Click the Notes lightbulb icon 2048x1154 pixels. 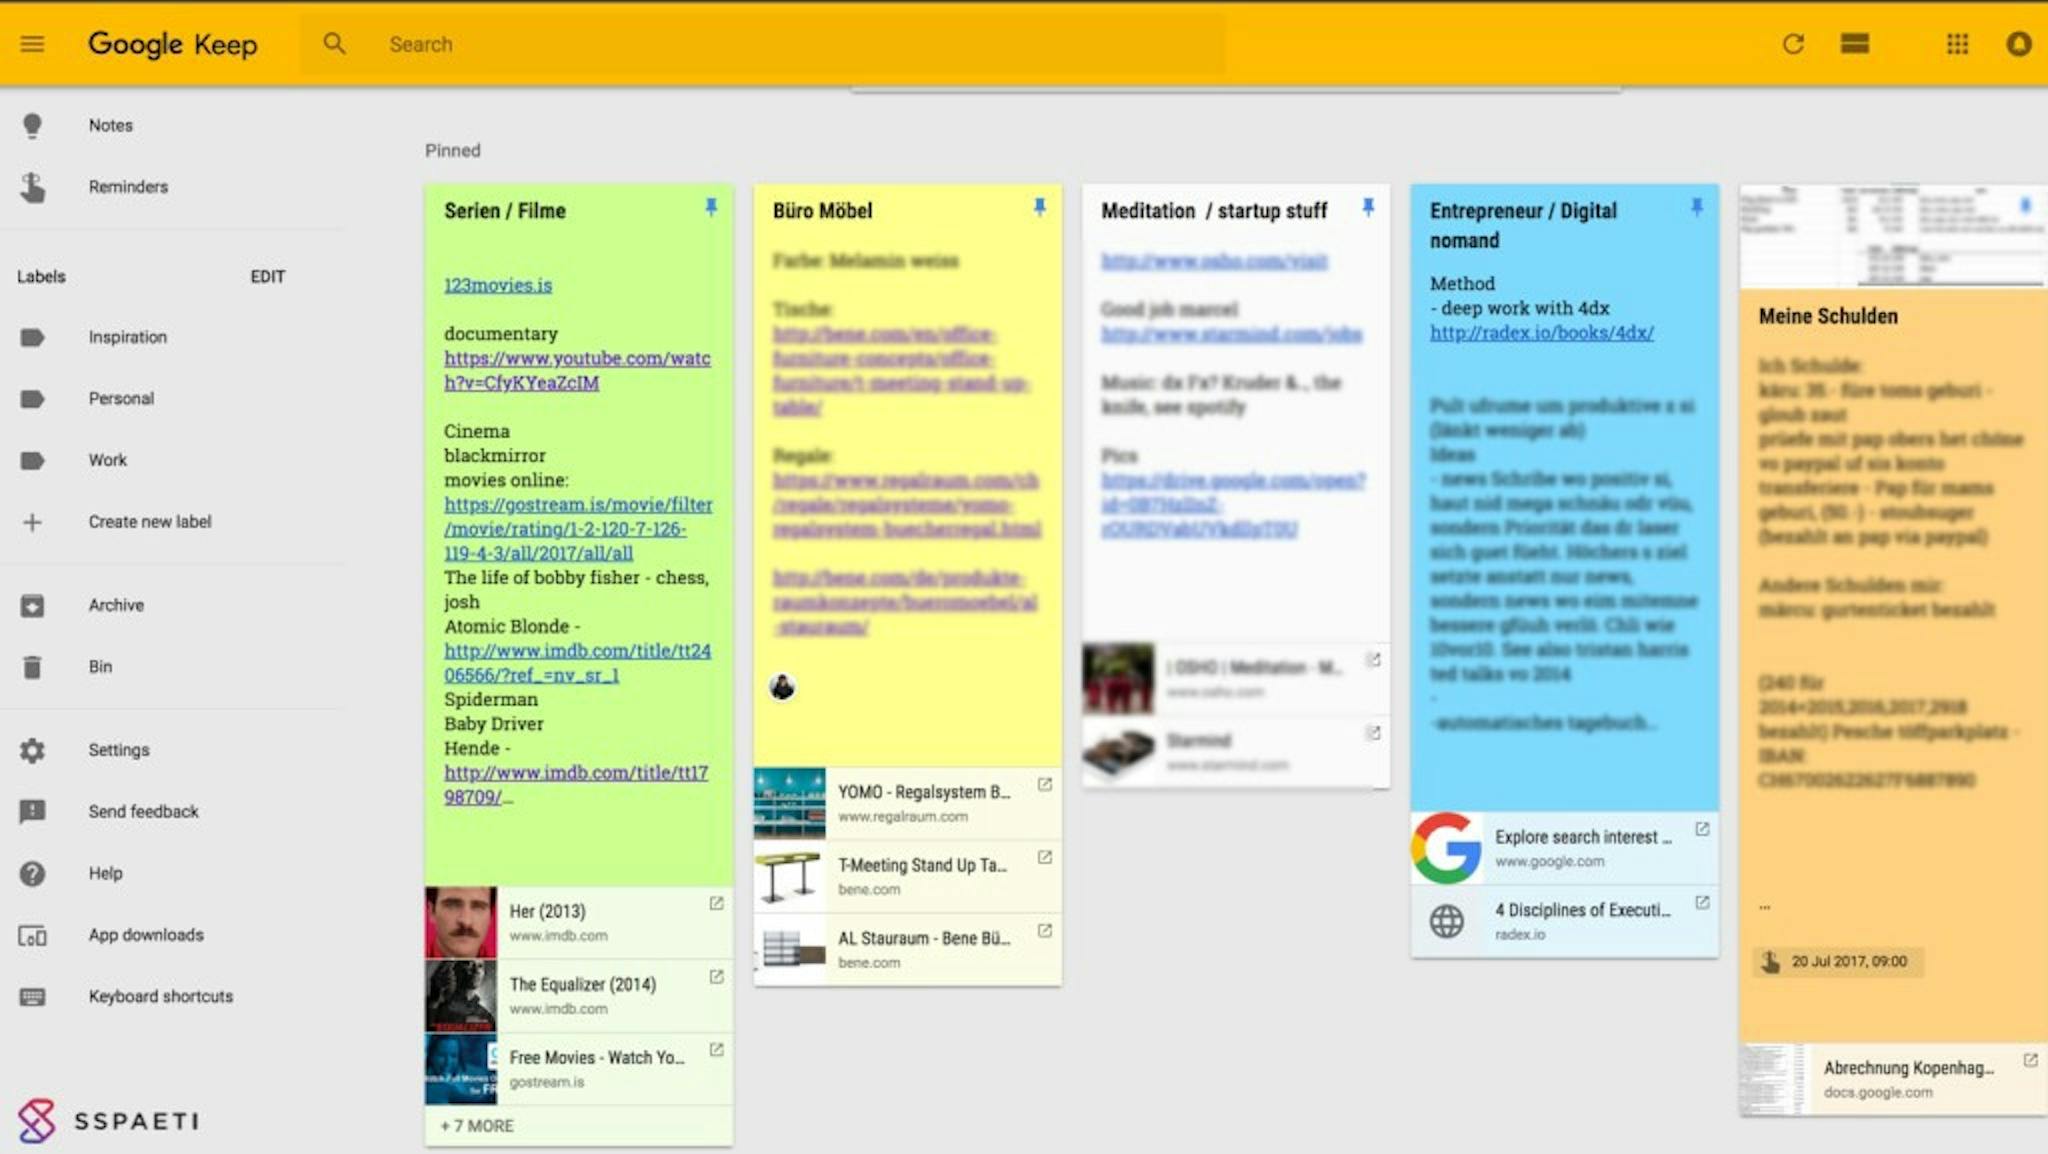coord(32,126)
